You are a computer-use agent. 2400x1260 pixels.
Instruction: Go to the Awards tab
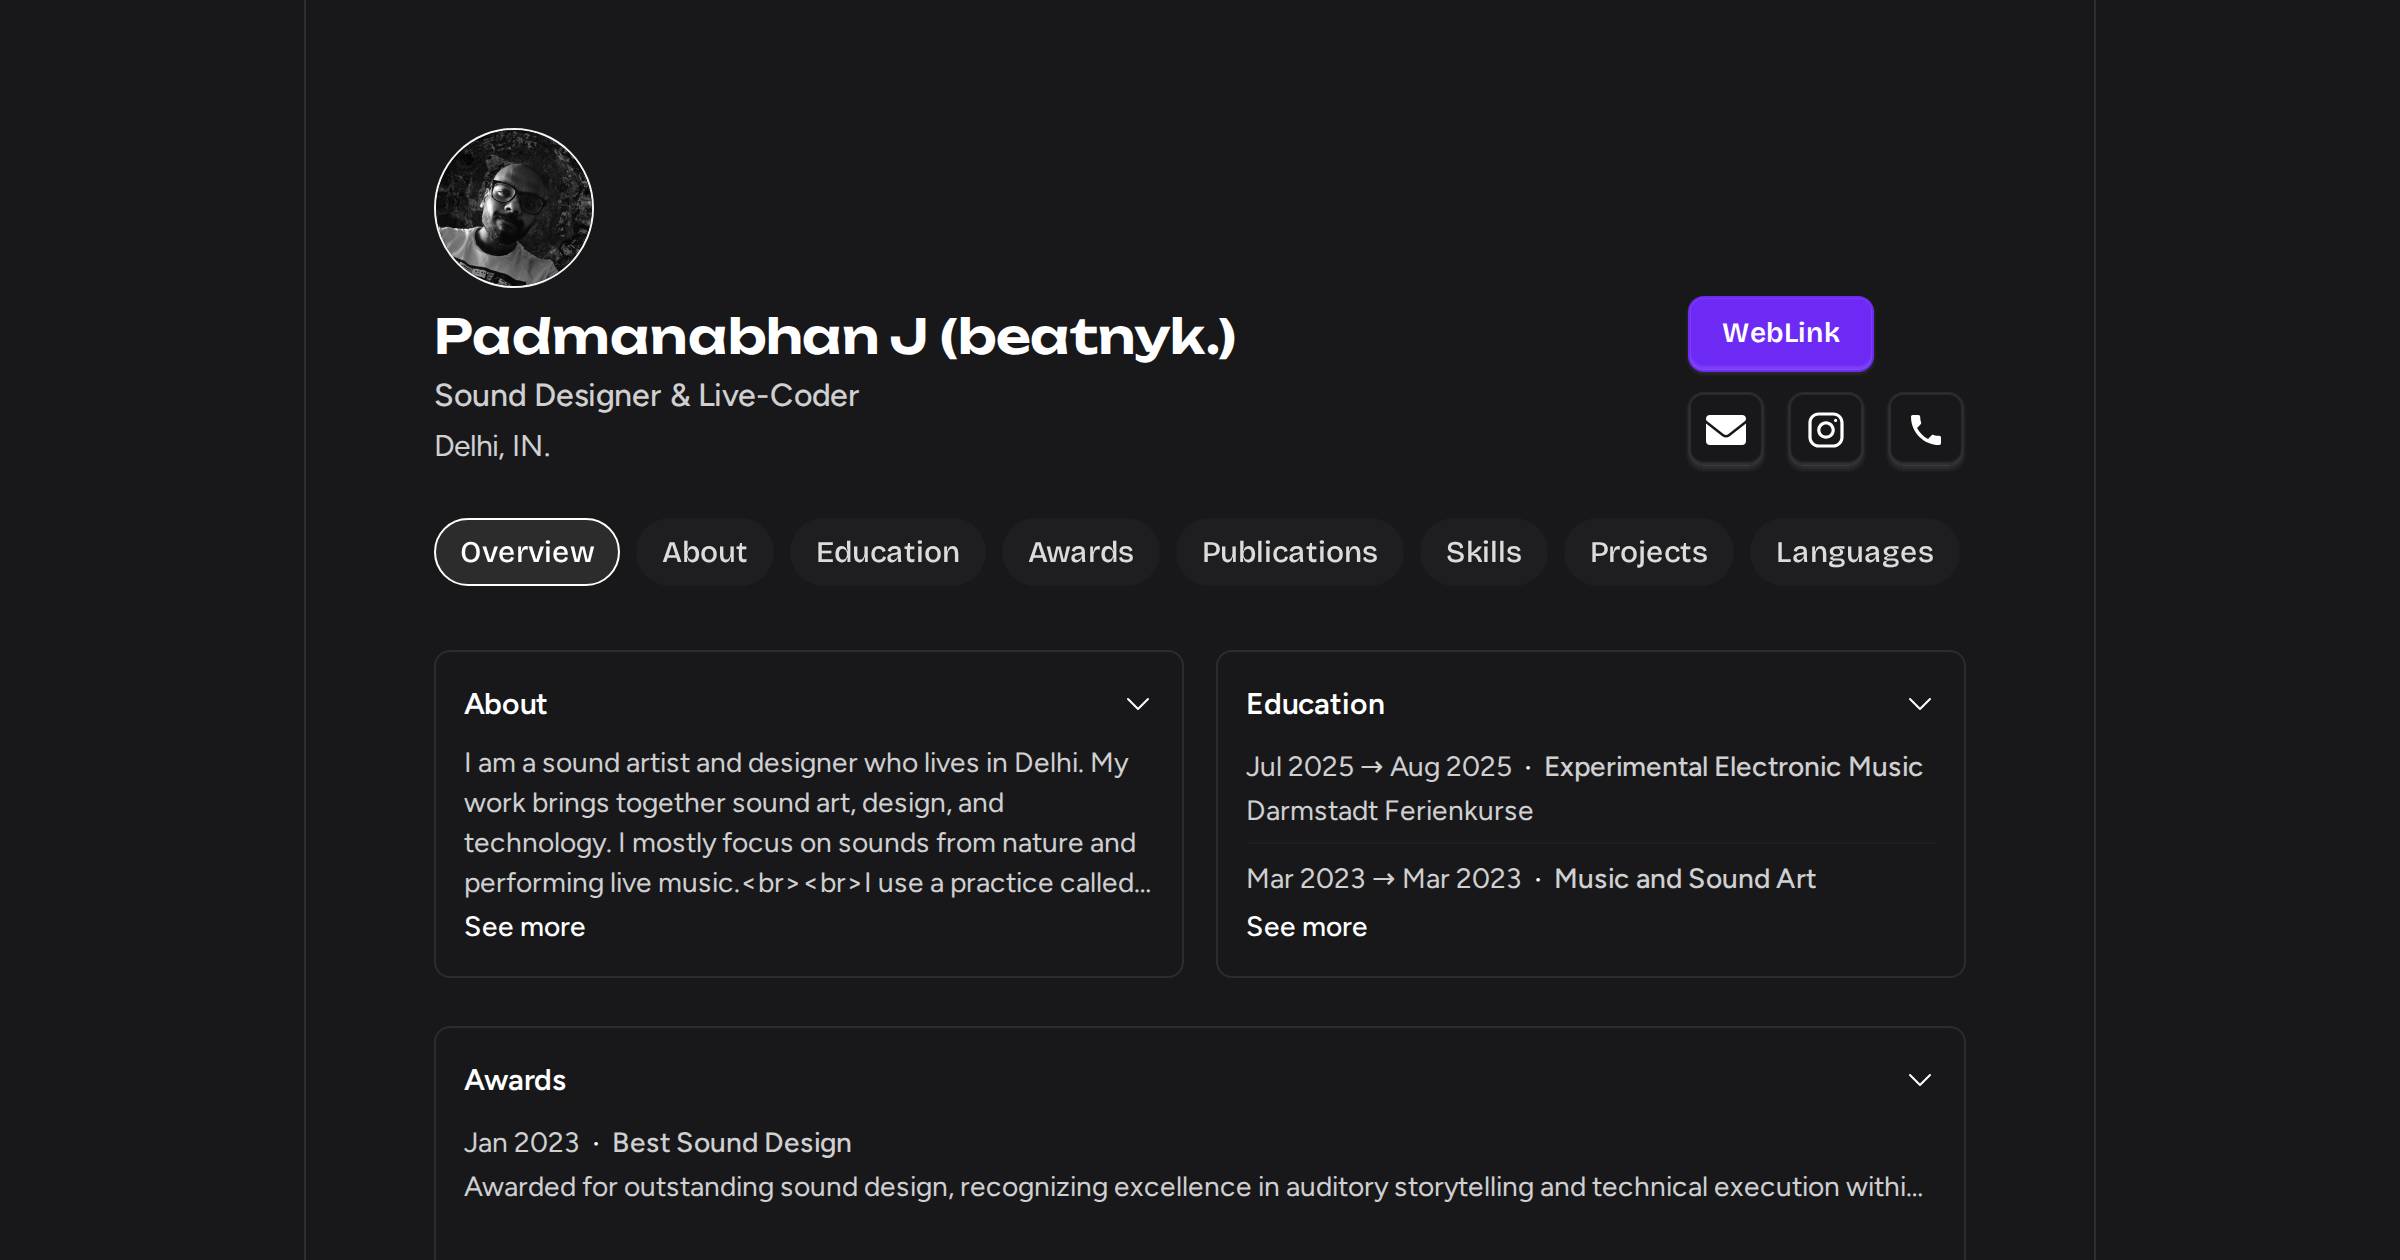[x=1080, y=552]
